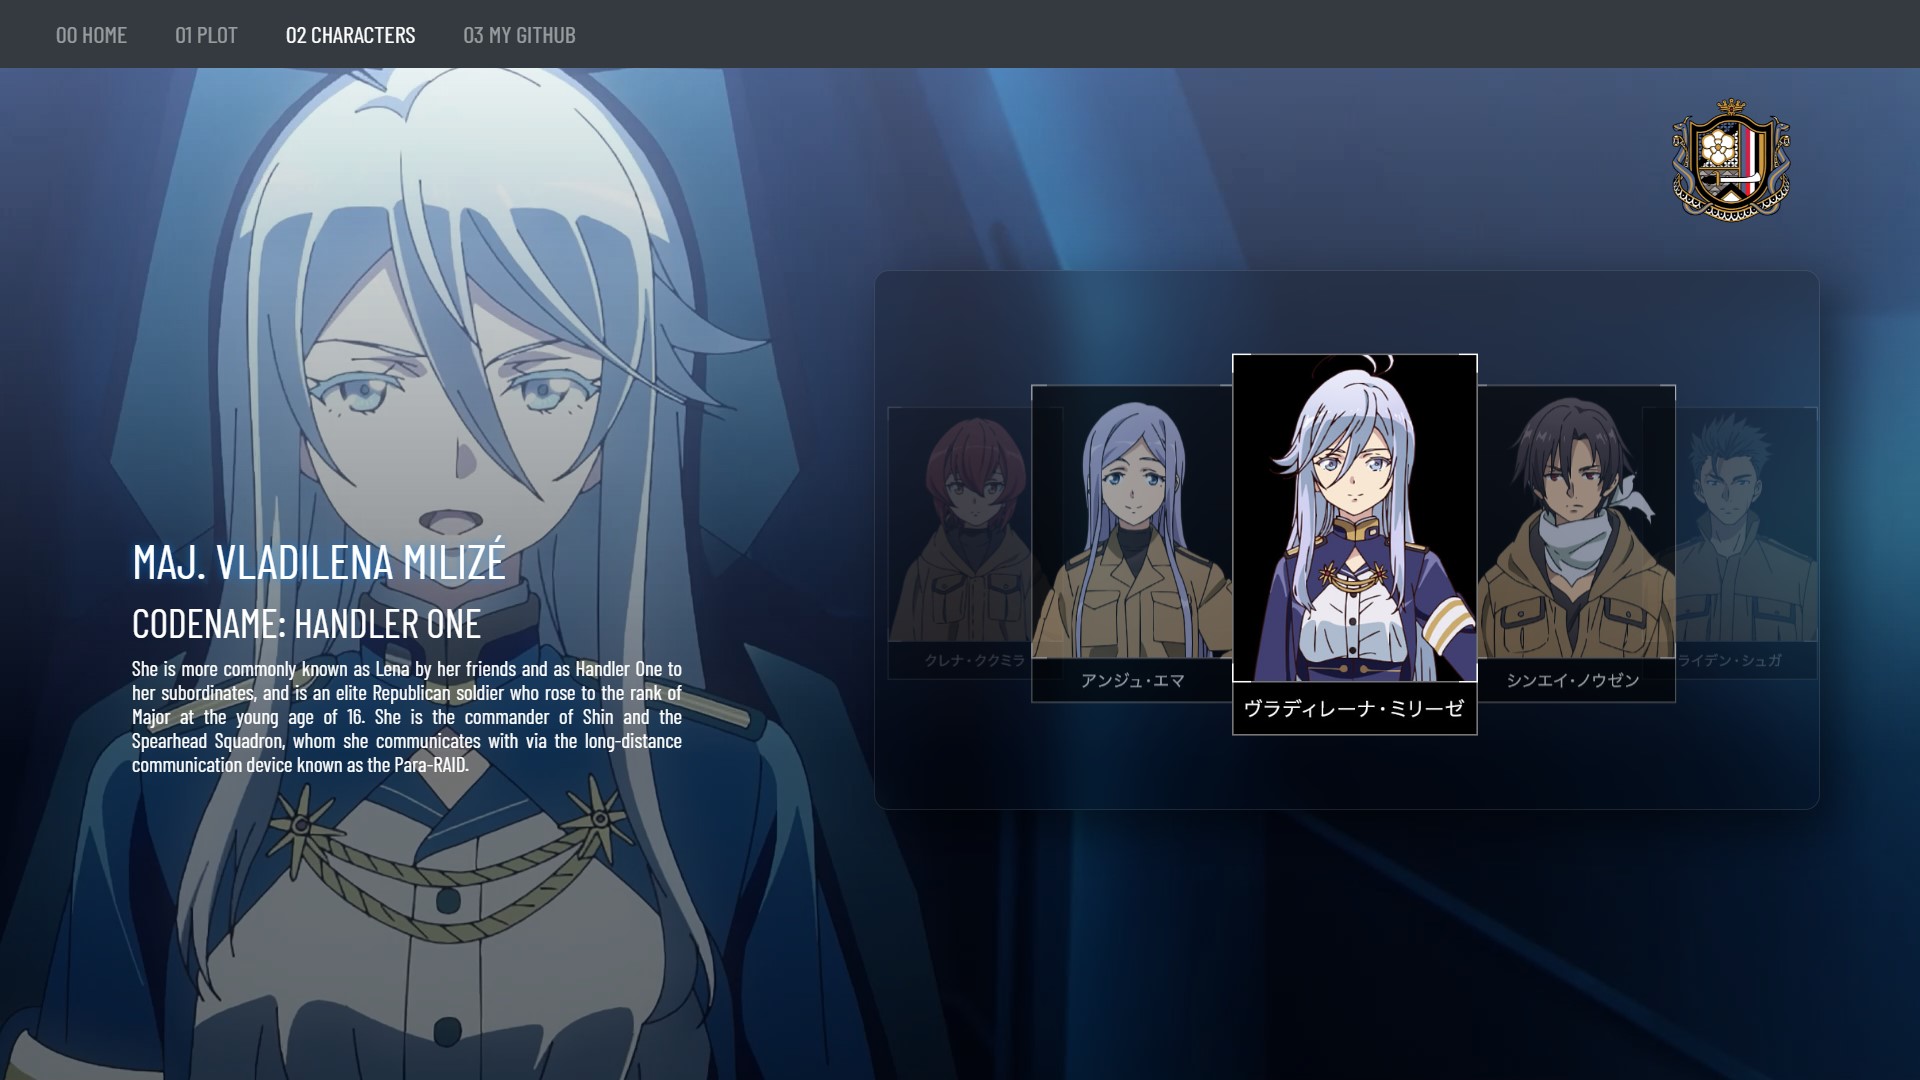Click the MAJ. VLADILENA MILIZÉ heading
Image resolution: width=1920 pixels, height=1080 pixels.
click(x=319, y=560)
